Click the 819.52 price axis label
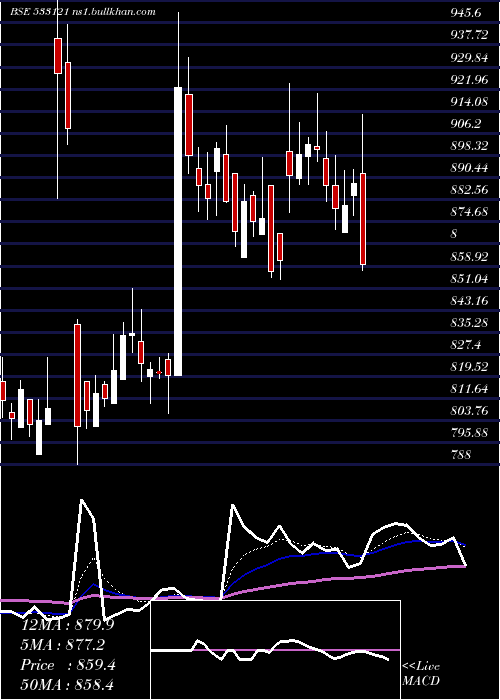 (469, 367)
